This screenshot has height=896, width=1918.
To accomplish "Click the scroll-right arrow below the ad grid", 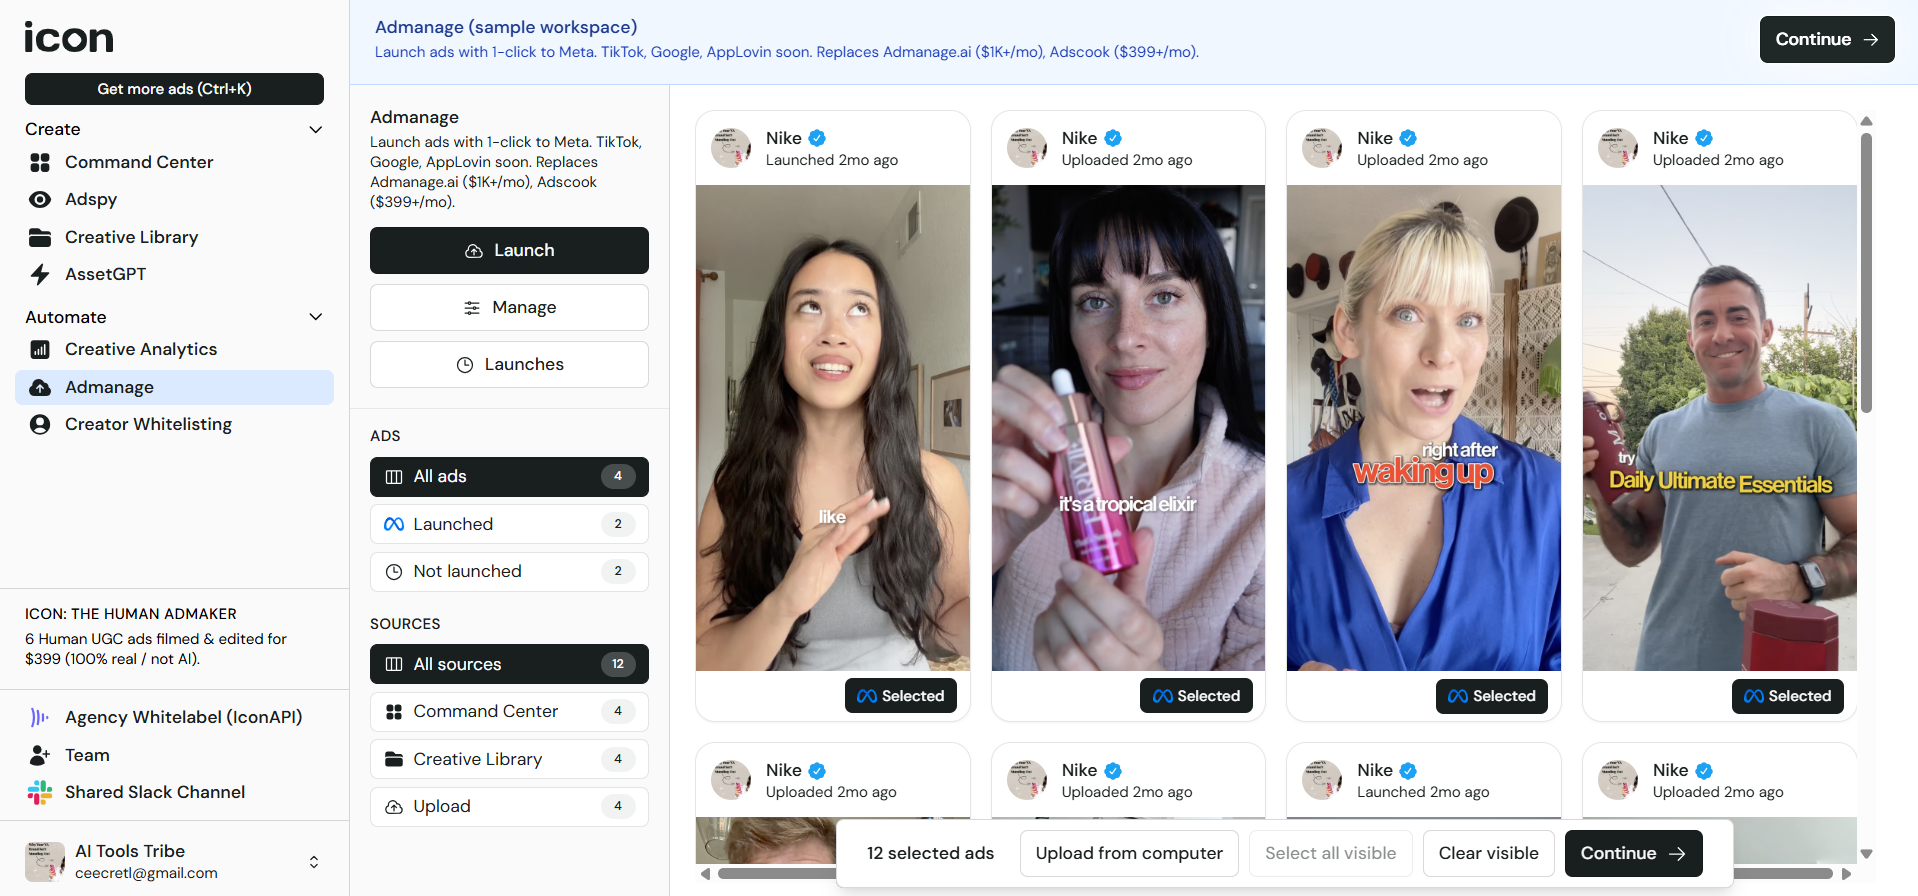I will 1846,874.
